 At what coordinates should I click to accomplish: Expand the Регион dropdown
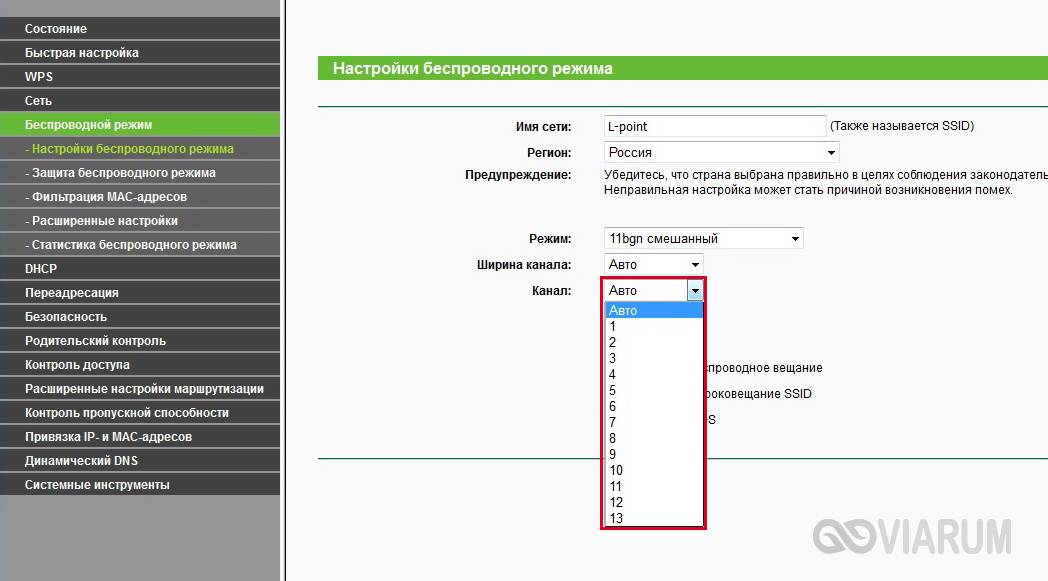pos(721,153)
